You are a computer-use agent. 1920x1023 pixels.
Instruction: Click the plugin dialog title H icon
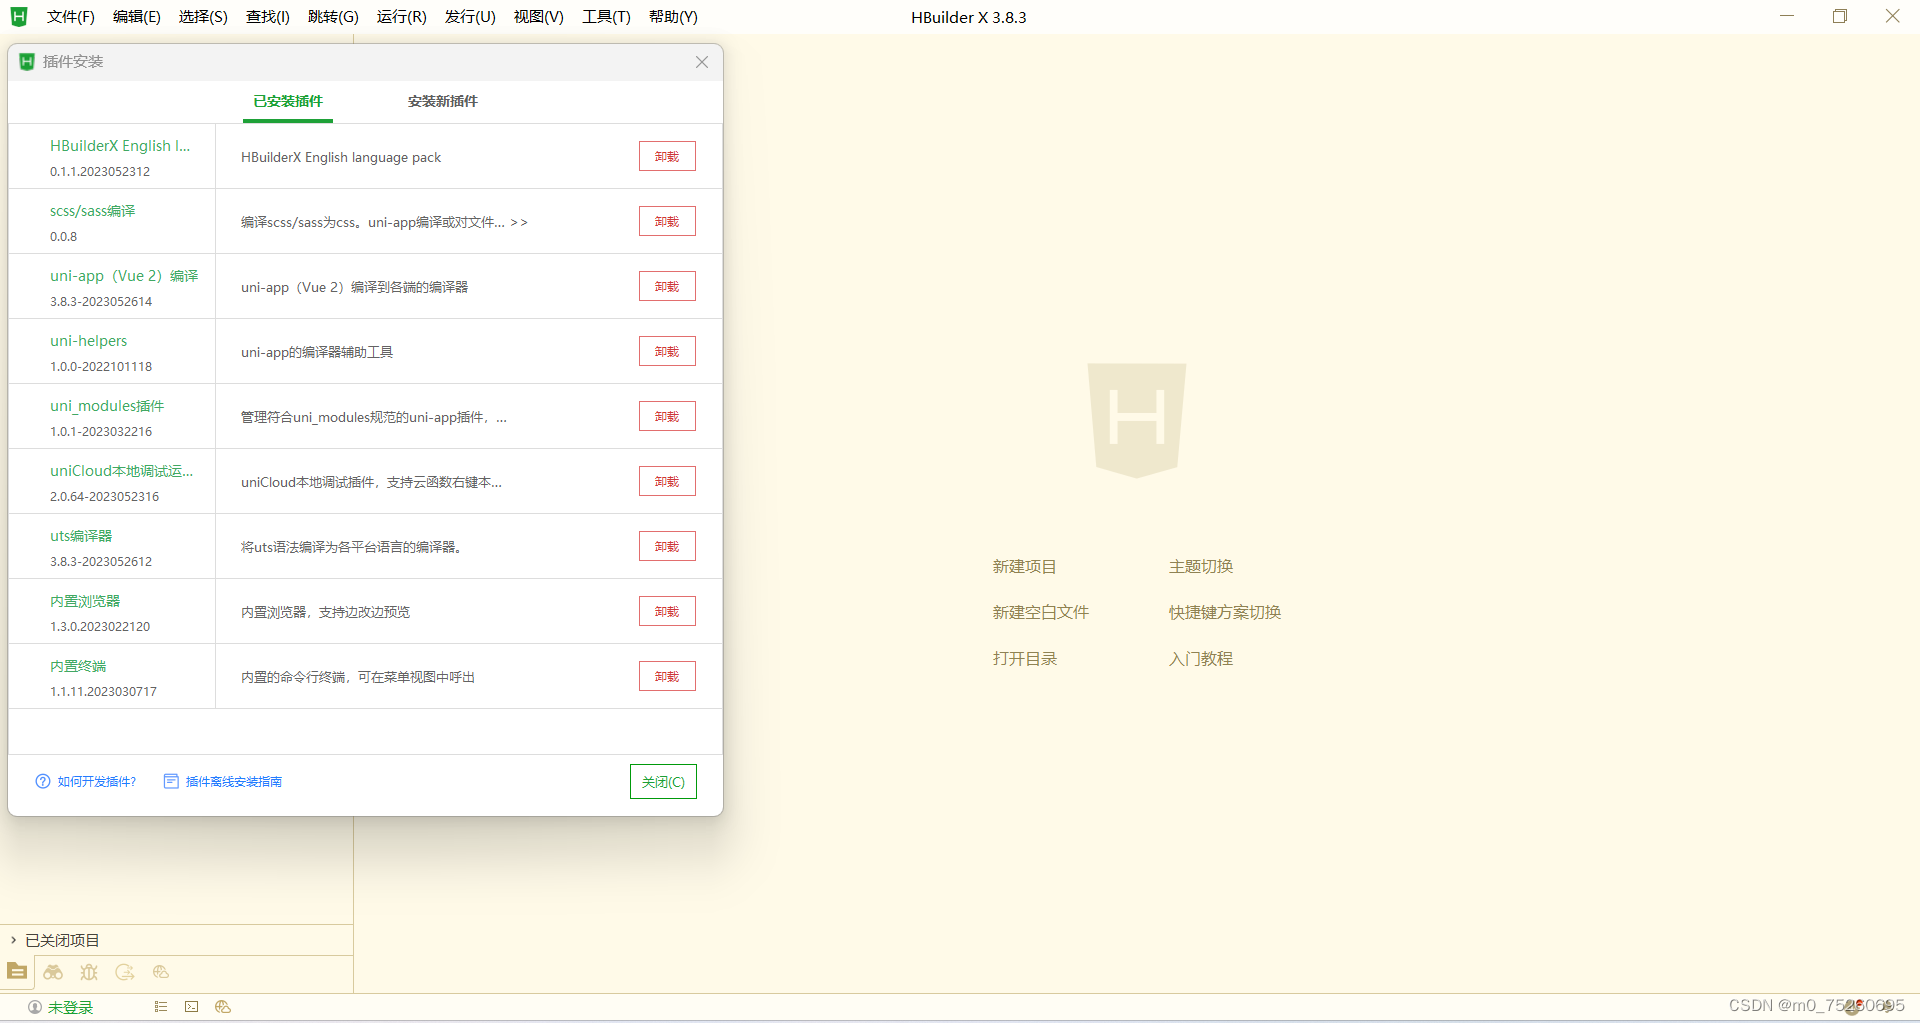tap(27, 62)
